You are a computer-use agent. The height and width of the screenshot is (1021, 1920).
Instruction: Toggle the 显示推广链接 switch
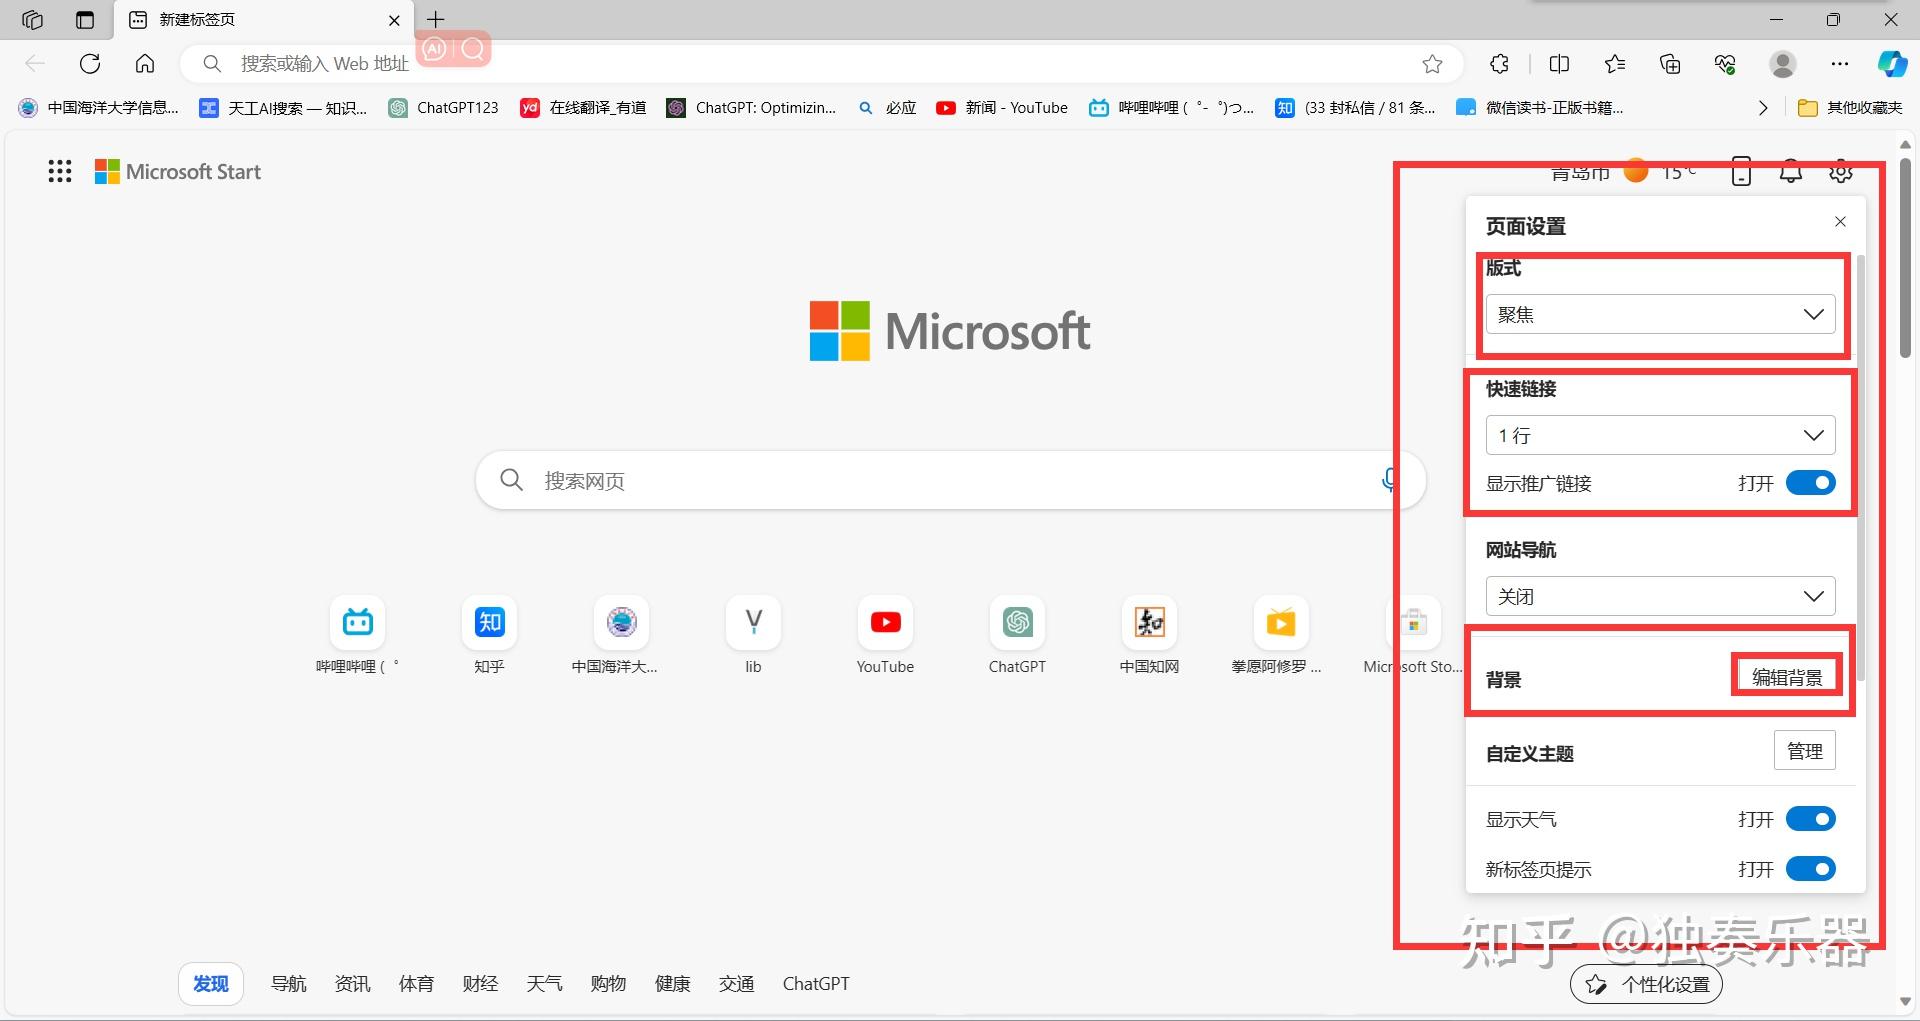point(1811,483)
